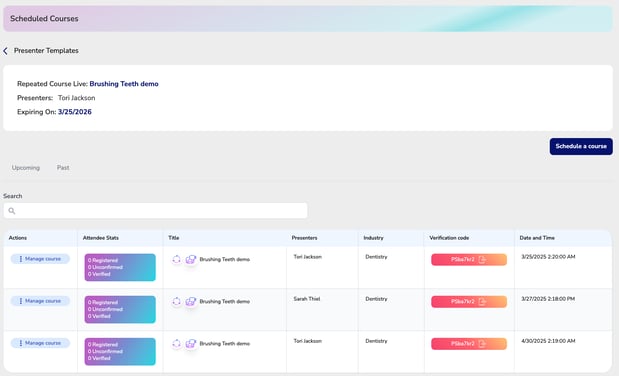
Task: Click the Schedule a course button
Action: point(581,146)
